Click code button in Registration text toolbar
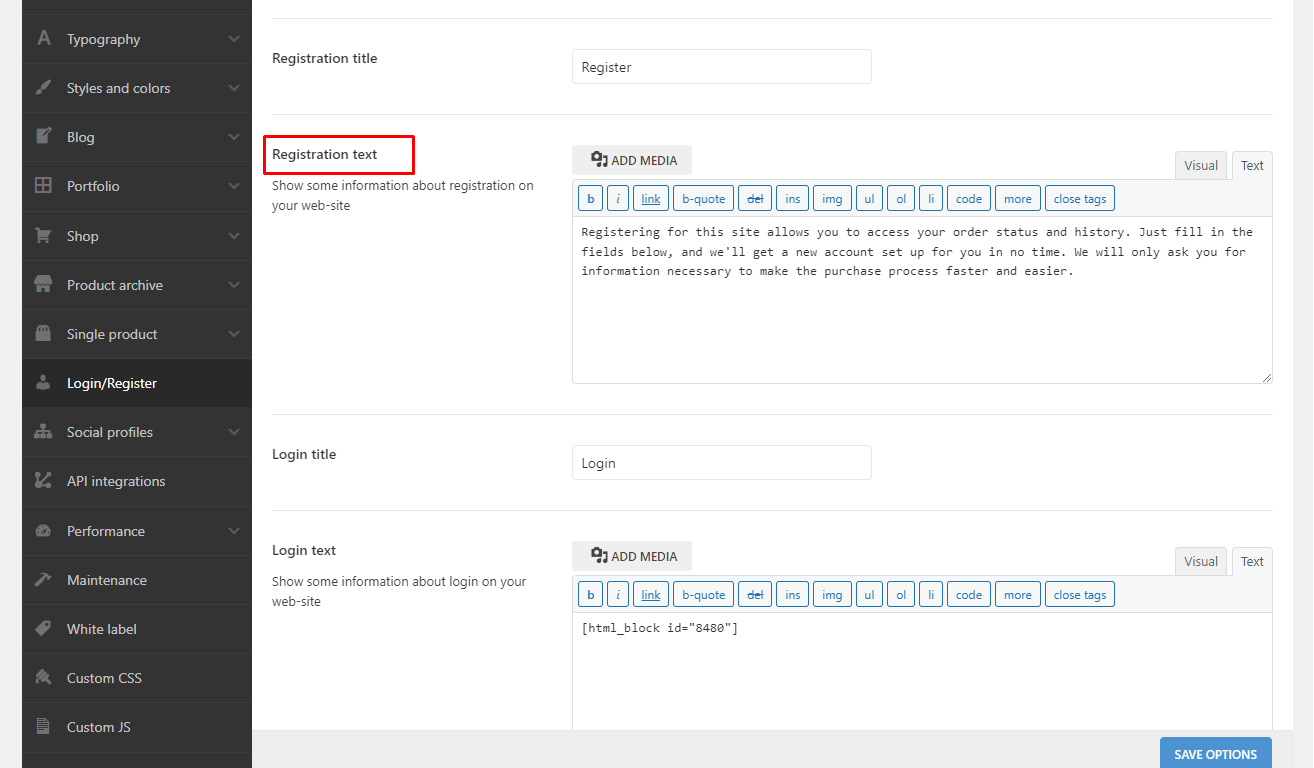The height and width of the screenshot is (768, 1314). pos(969,199)
